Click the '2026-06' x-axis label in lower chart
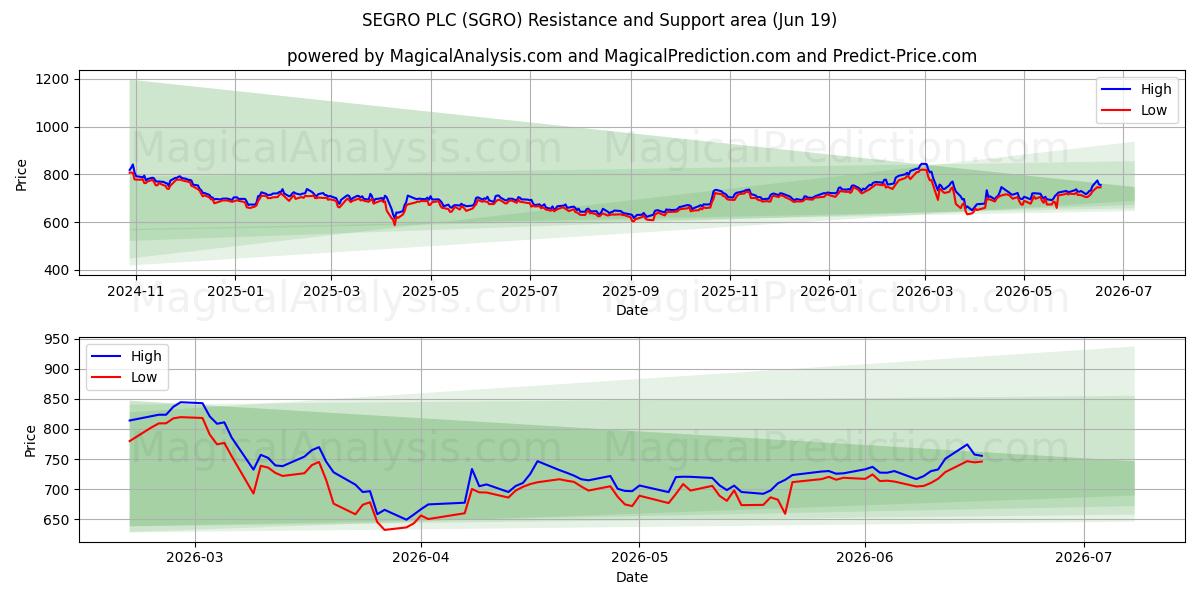Screen dimensions: 1200x600 pyautogui.click(x=865, y=558)
